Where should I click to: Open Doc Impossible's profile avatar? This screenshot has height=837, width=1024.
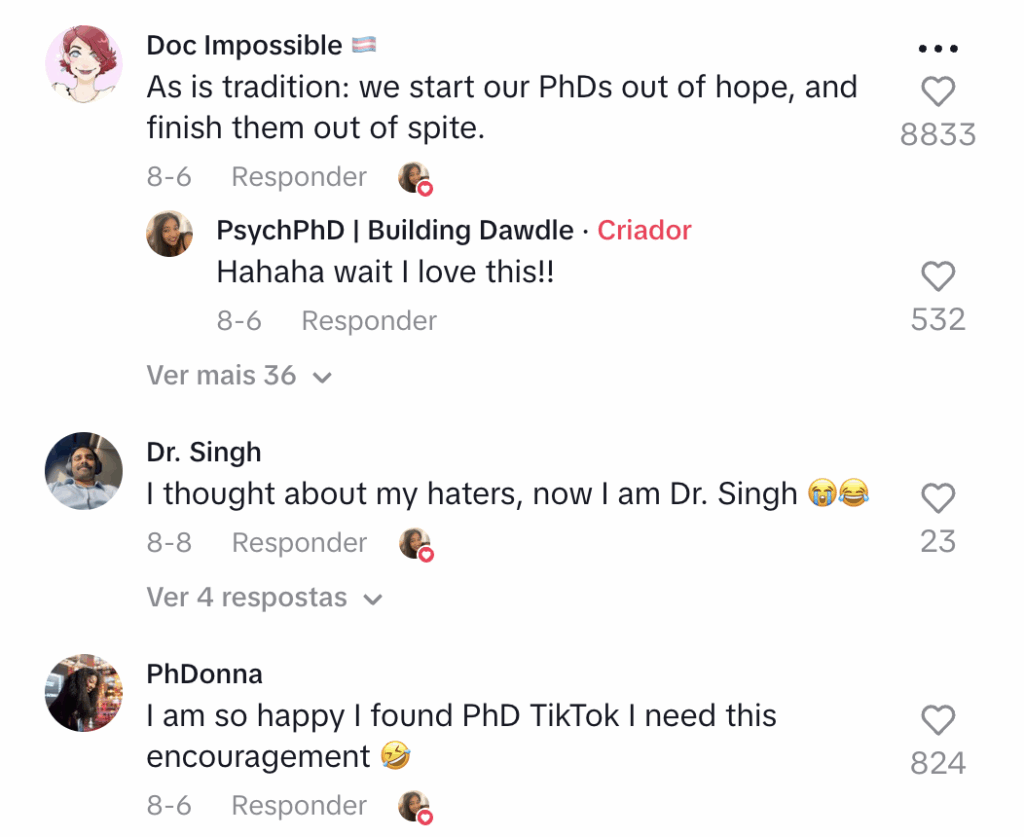tap(84, 64)
